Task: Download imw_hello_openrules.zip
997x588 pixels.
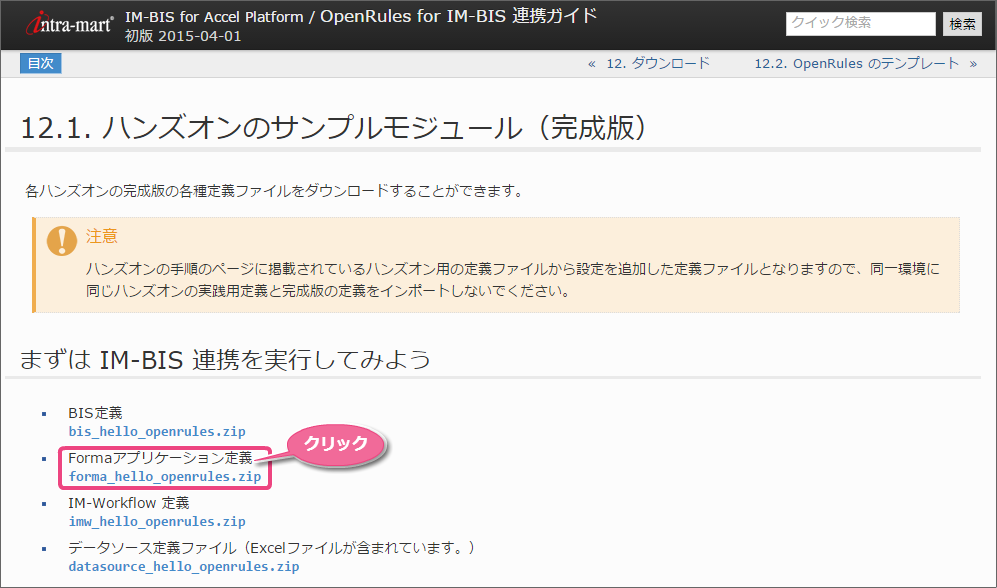Action: point(157,522)
